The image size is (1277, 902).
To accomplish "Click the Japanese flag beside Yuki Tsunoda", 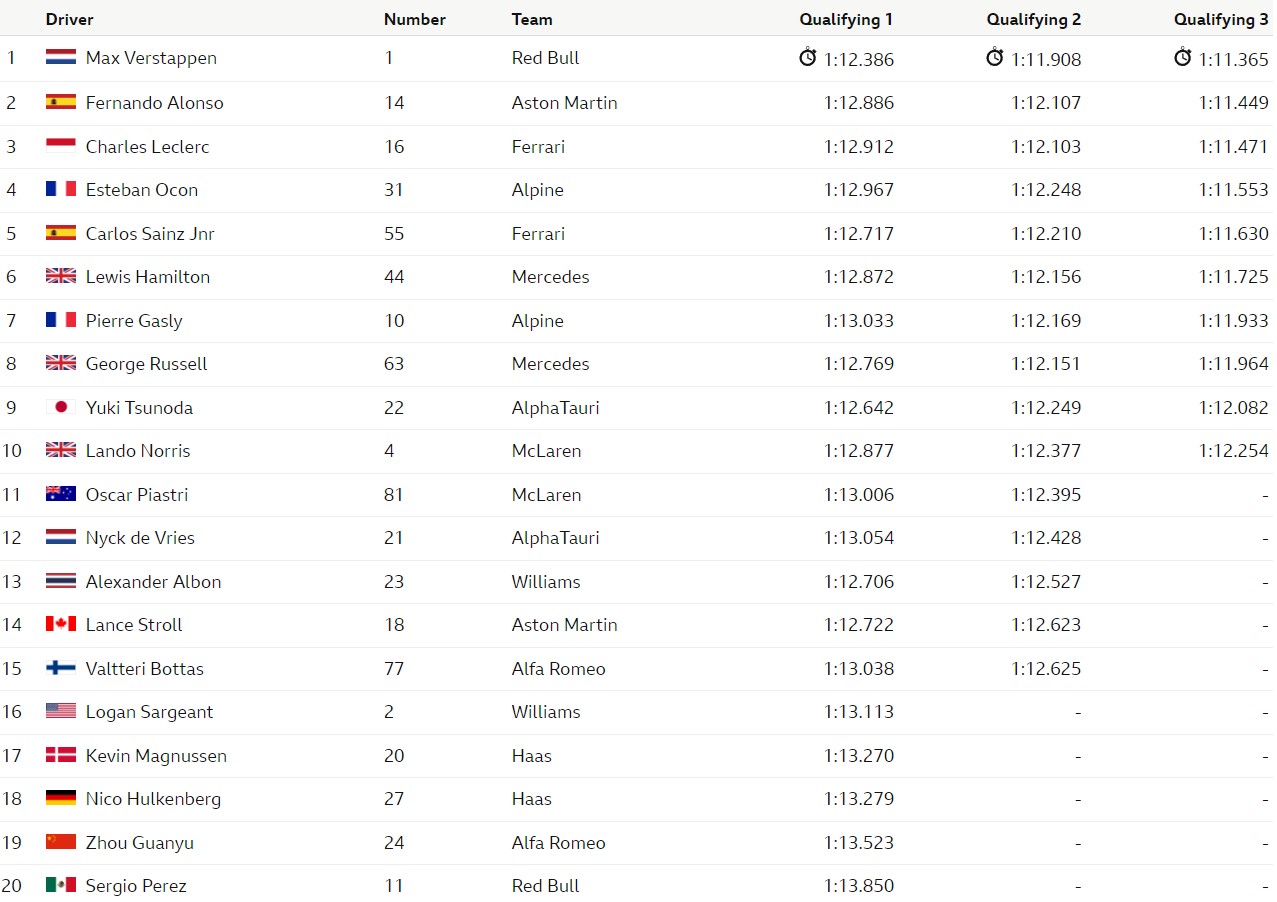I will pyautogui.click(x=61, y=407).
